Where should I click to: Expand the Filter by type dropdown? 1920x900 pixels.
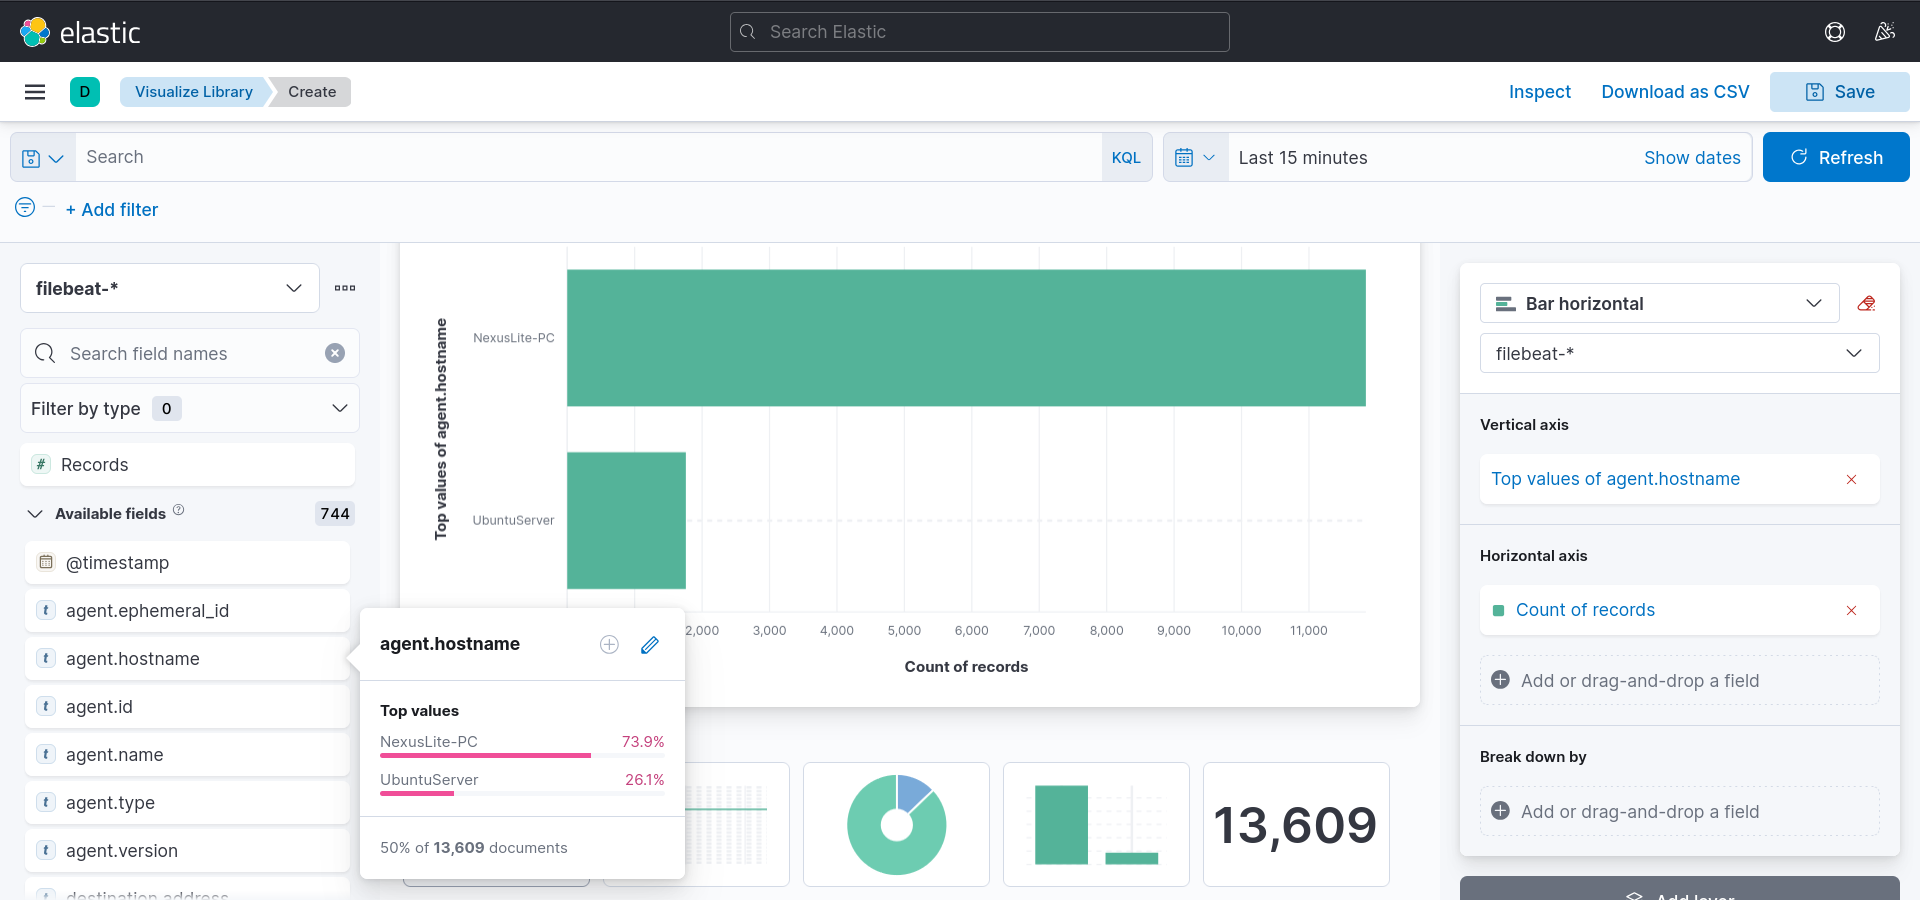(x=189, y=409)
